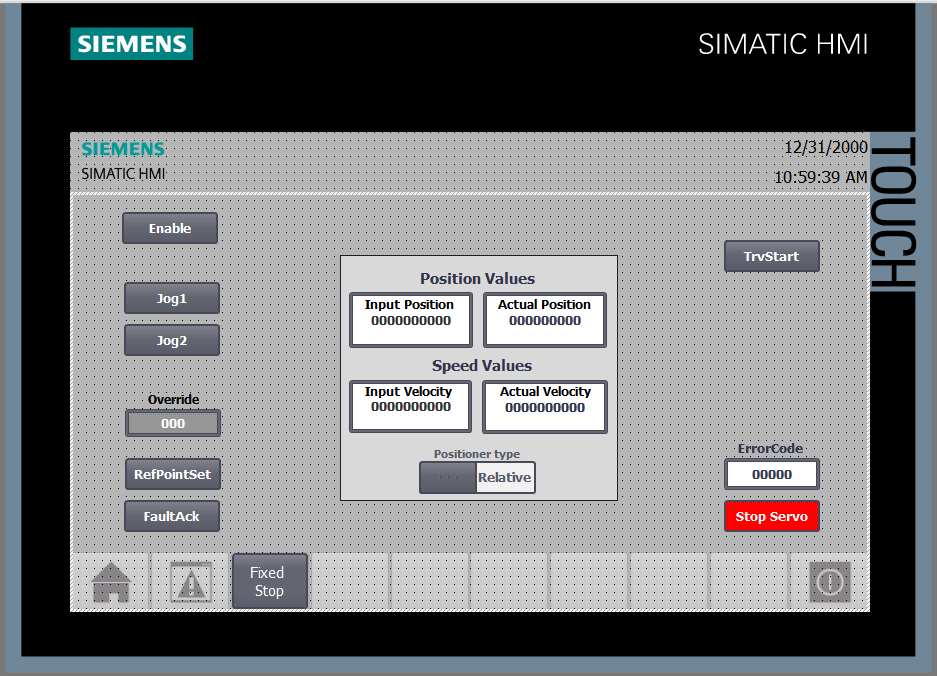
Task: Click the ErrorCode label
Action: pos(770,449)
